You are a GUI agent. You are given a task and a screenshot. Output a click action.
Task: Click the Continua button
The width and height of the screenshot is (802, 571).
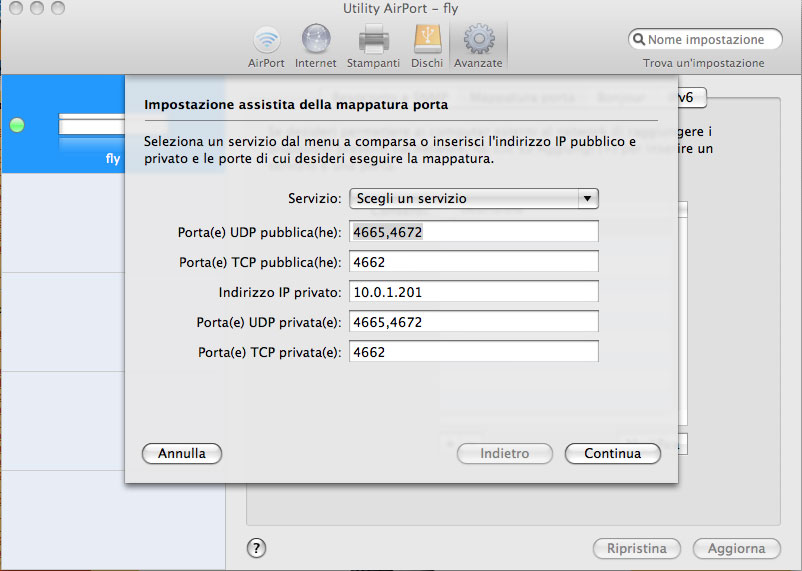click(x=613, y=453)
